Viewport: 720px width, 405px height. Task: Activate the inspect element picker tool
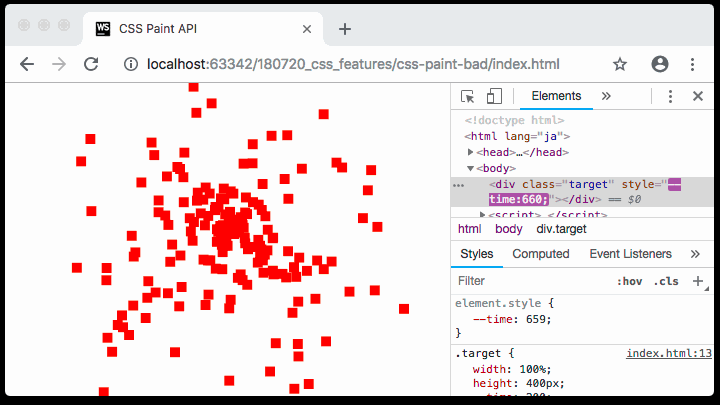(467, 96)
